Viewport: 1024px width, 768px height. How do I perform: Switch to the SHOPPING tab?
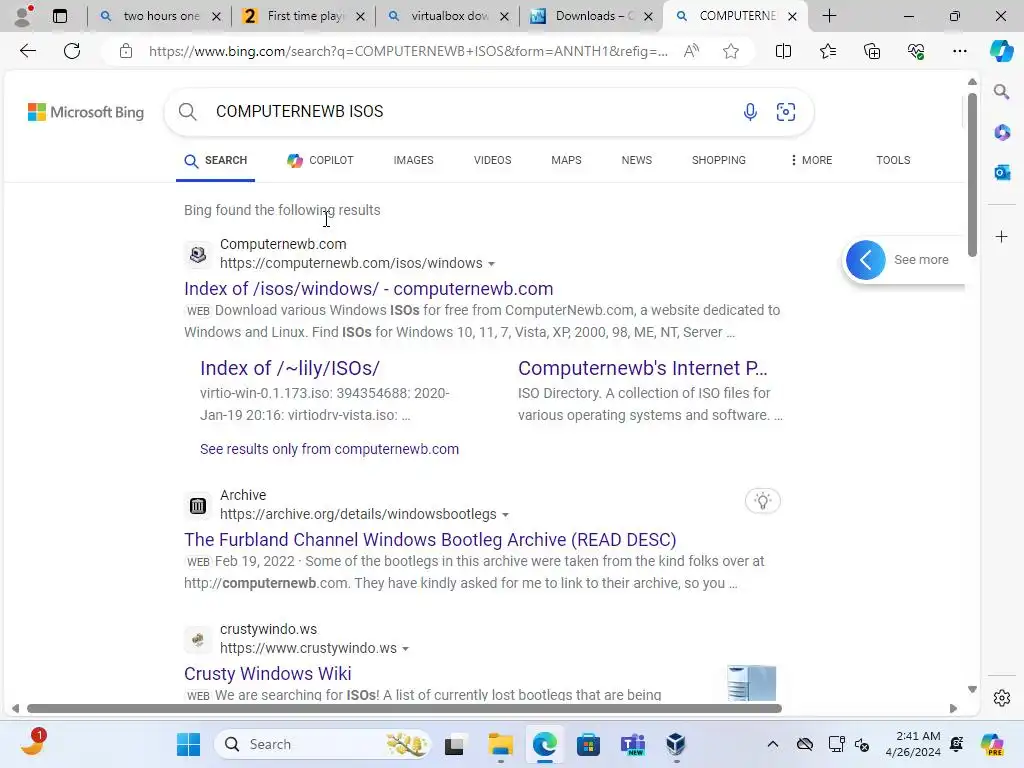coord(718,160)
